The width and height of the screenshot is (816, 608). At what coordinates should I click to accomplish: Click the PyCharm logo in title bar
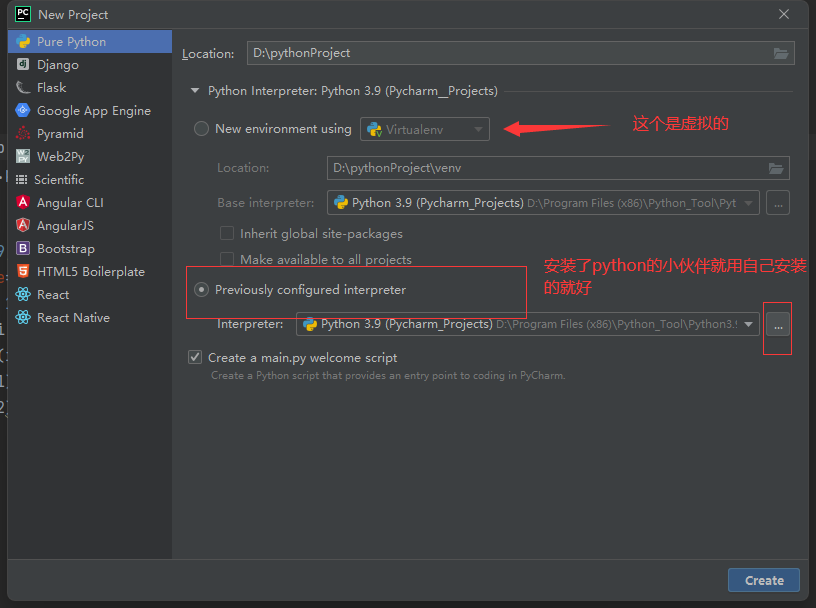tap(23, 14)
